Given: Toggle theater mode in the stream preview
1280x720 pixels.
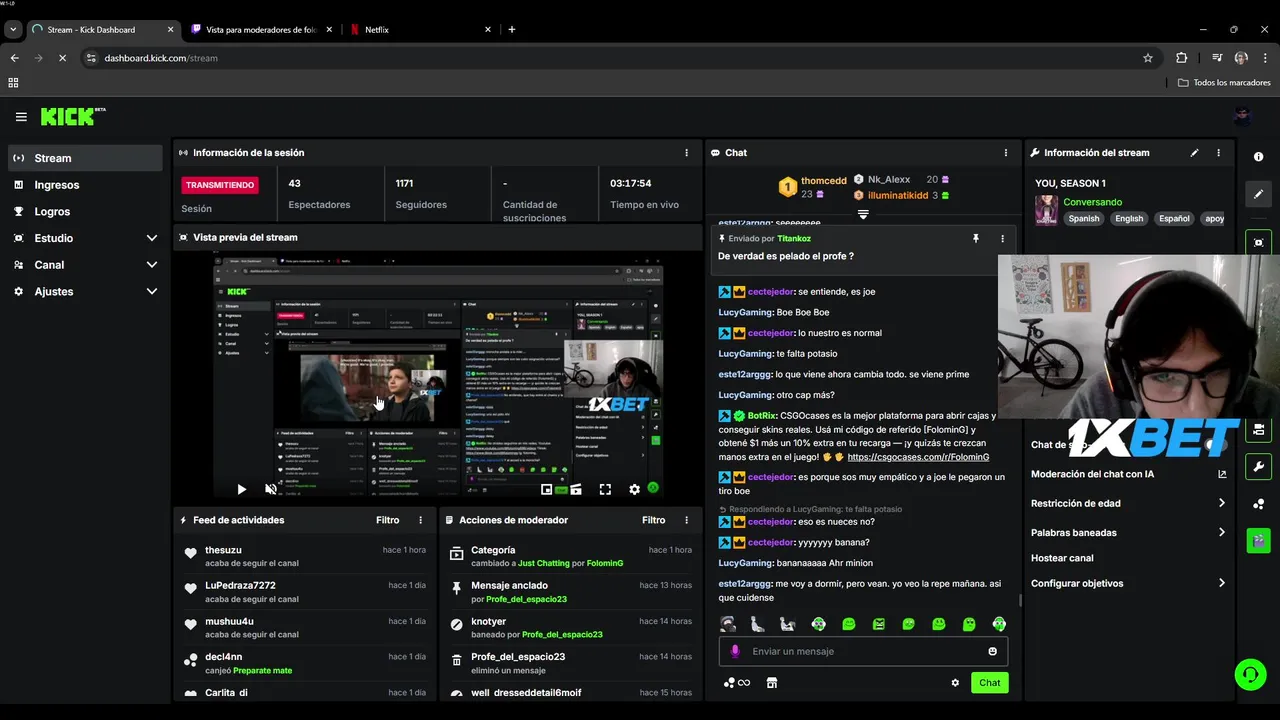Looking at the screenshot, I should pyautogui.click(x=576, y=489).
